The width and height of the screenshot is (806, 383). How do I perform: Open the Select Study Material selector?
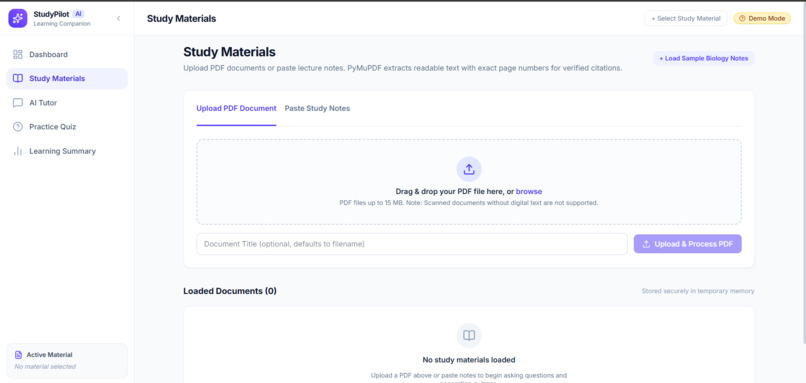686,19
